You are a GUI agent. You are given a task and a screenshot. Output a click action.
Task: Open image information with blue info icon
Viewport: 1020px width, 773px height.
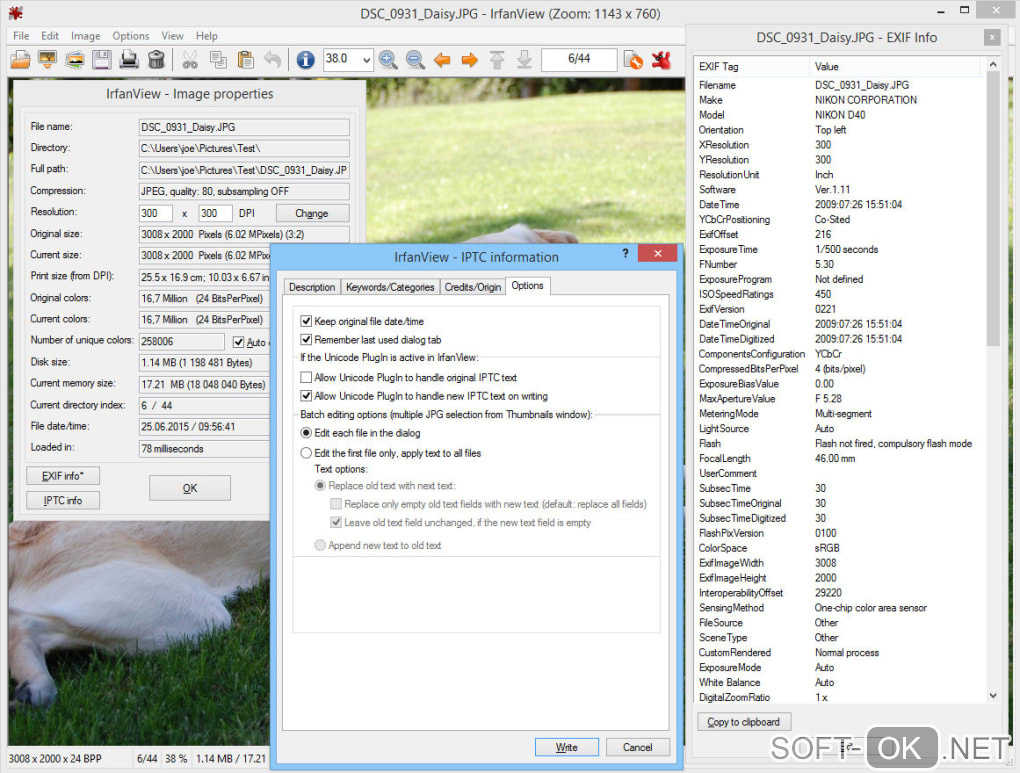[305, 60]
